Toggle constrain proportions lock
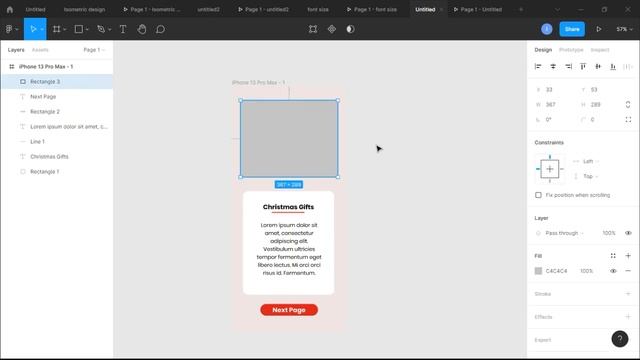Screen dimensions: 640x360 (628, 104)
